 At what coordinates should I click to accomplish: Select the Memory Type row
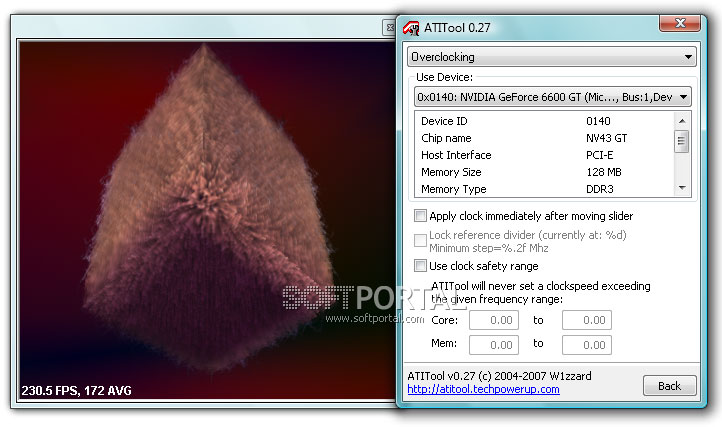tap(545, 189)
